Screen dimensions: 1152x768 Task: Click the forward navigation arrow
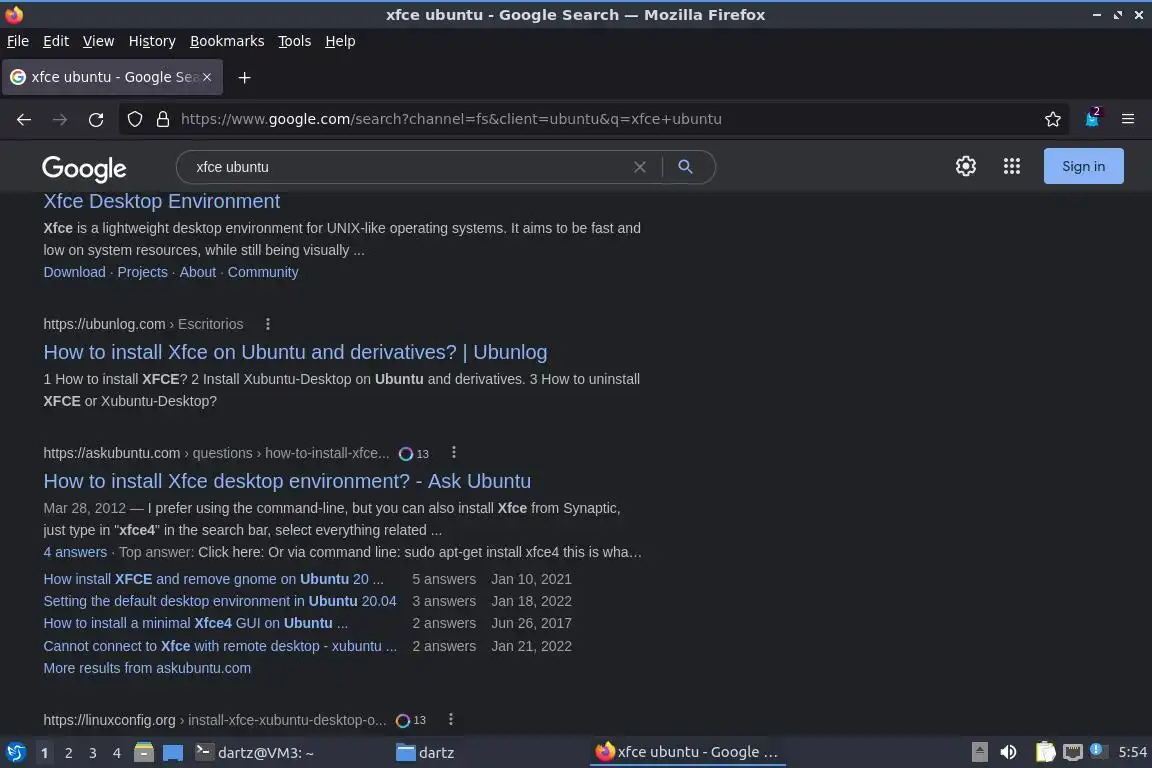60,119
